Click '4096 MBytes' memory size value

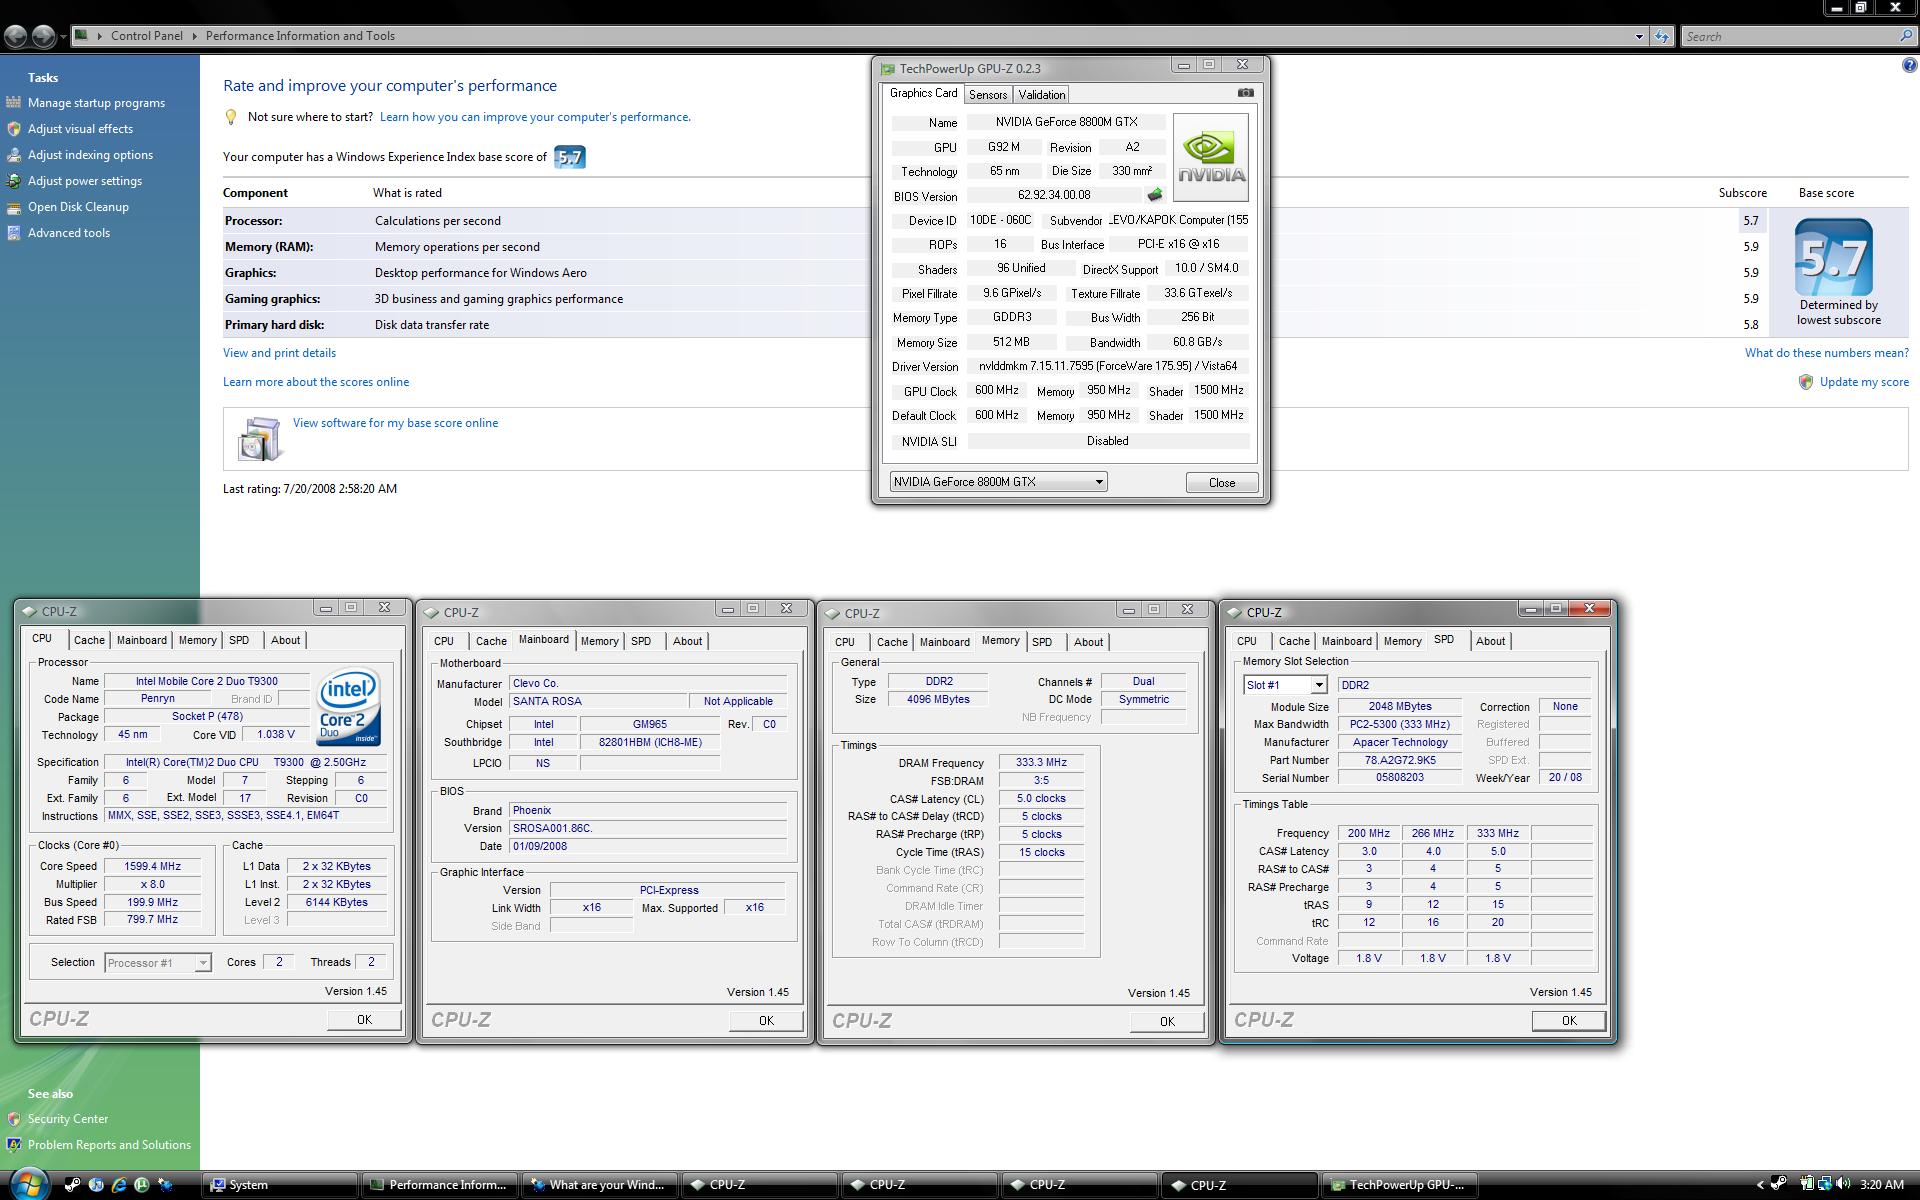(938, 700)
